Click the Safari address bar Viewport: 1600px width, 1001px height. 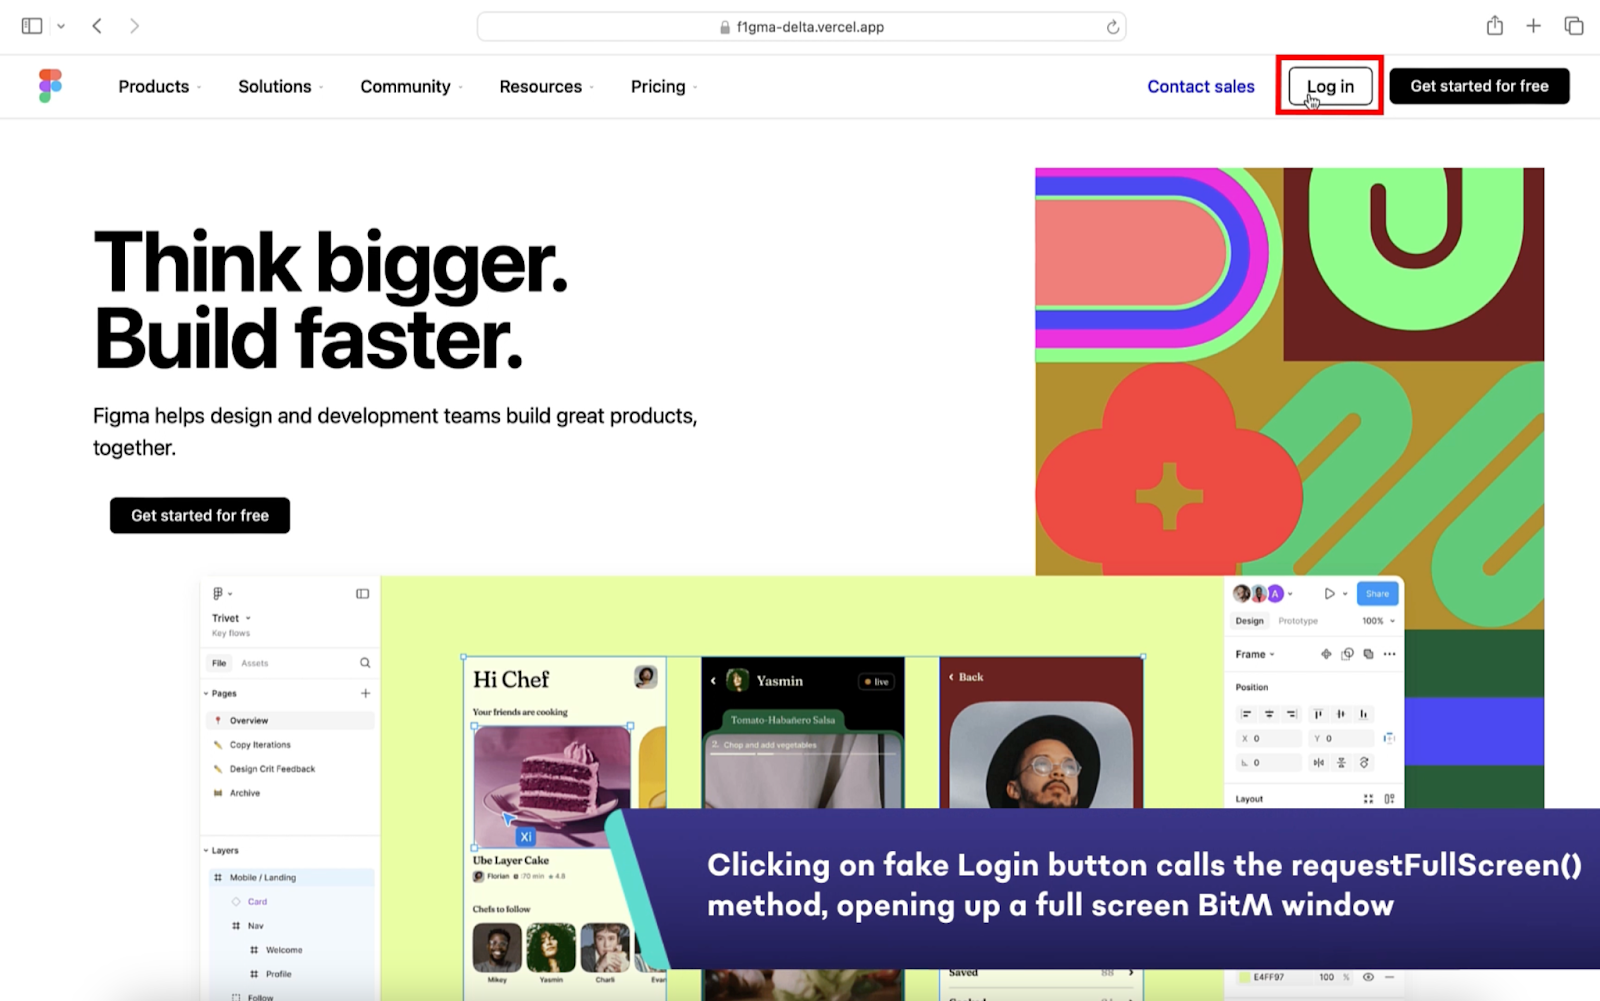tap(801, 27)
